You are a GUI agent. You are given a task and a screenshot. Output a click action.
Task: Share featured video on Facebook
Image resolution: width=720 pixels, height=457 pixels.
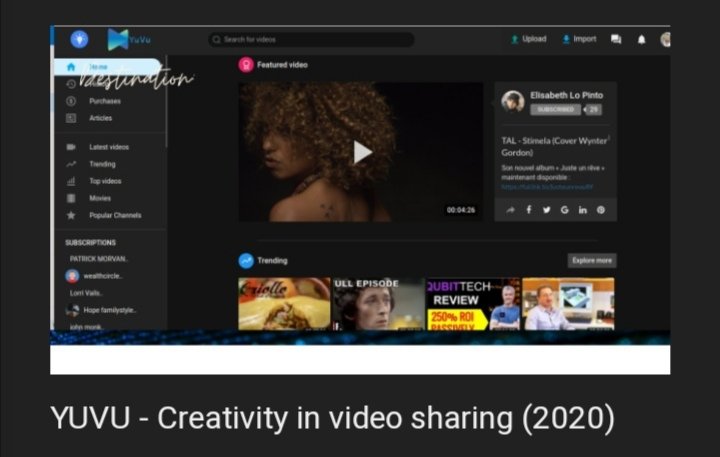point(529,210)
